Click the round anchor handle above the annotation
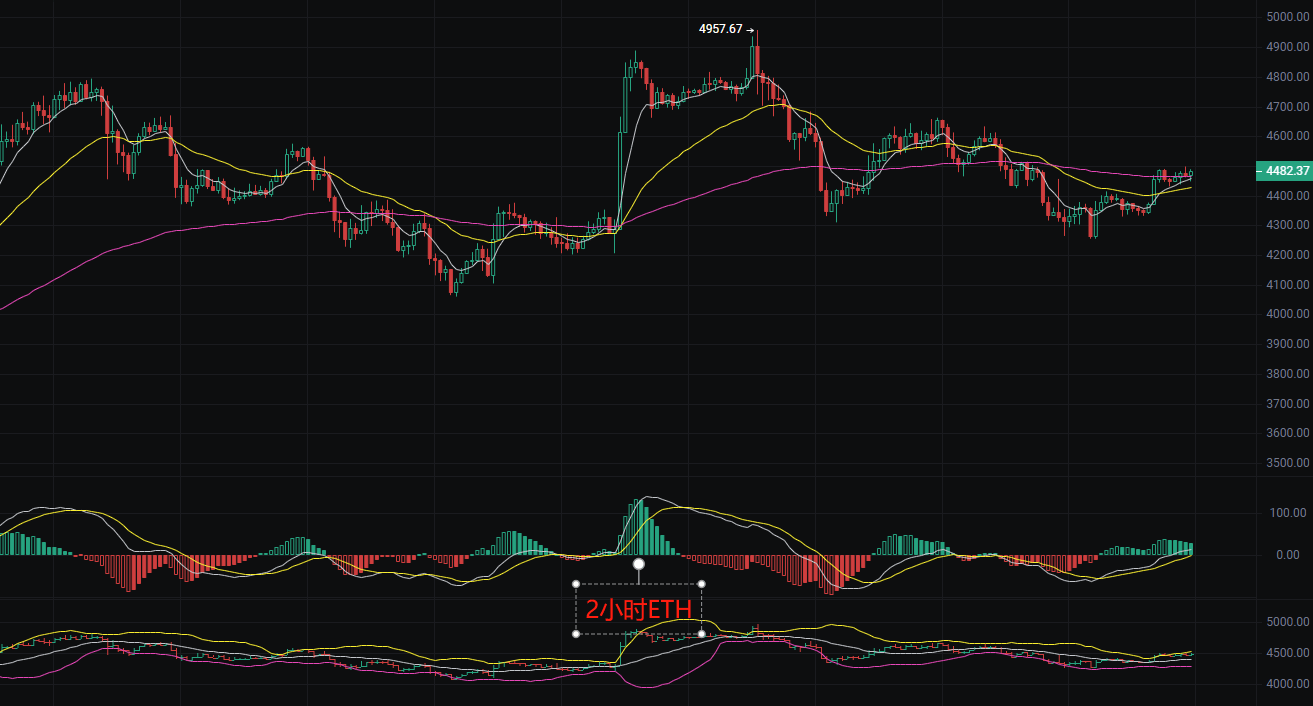This screenshot has width=1313, height=706. tap(639, 564)
